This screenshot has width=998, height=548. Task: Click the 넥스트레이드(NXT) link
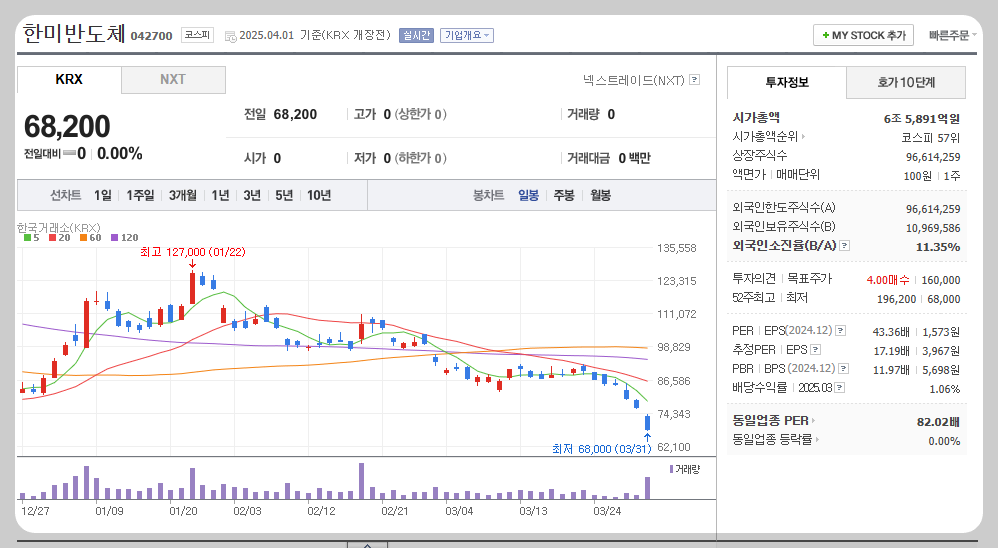pyautogui.click(x=633, y=80)
